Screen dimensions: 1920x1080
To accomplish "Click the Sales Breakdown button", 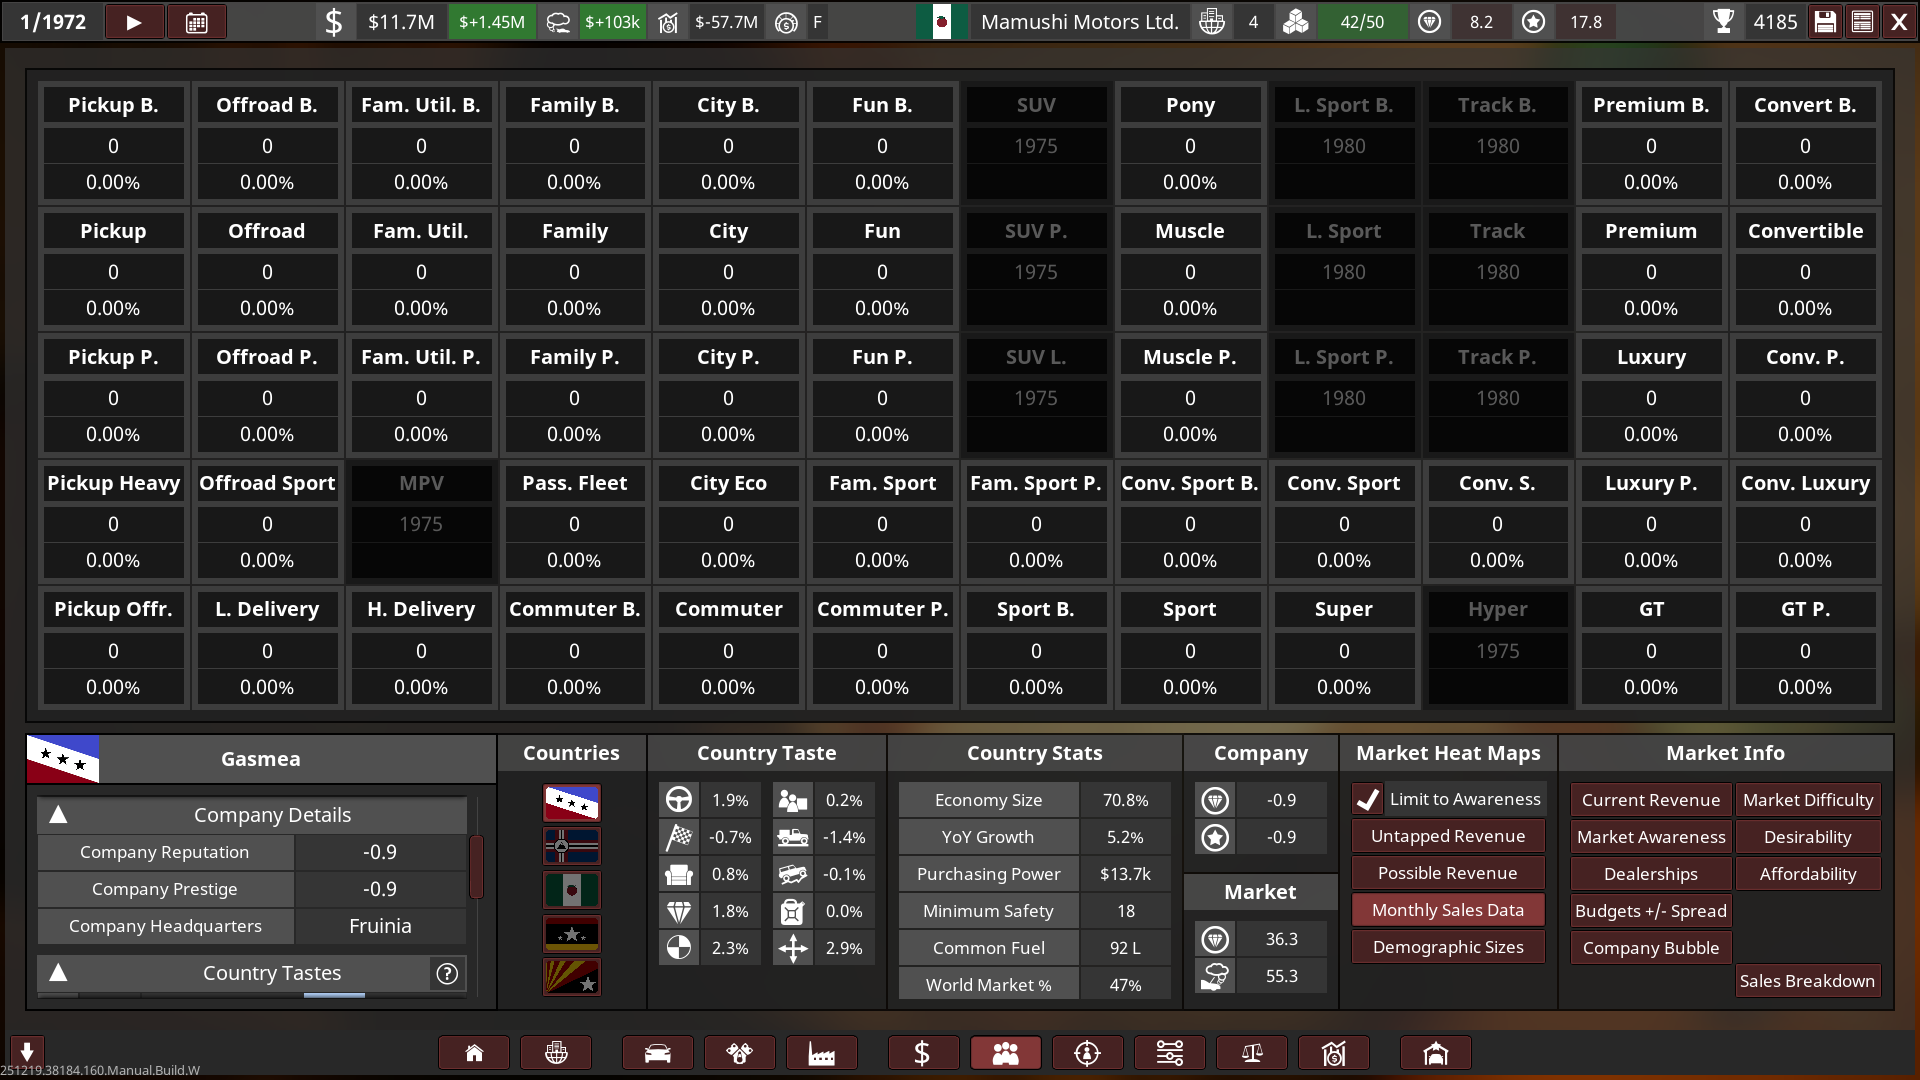I will click(1806, 981).
